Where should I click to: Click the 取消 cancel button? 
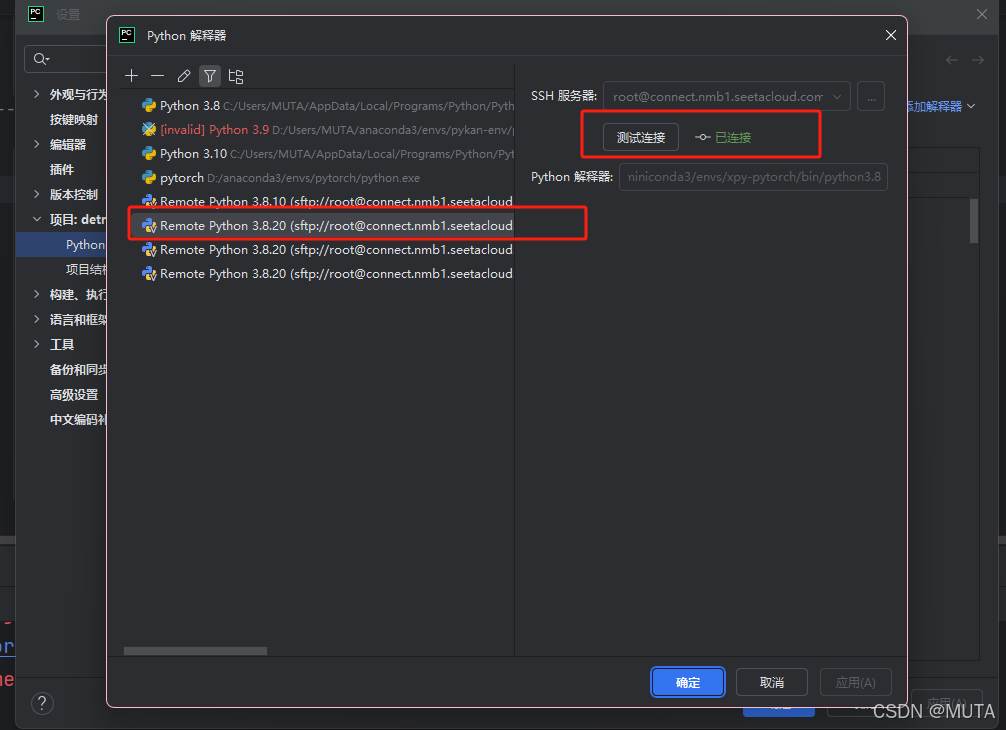coord(772,683)
